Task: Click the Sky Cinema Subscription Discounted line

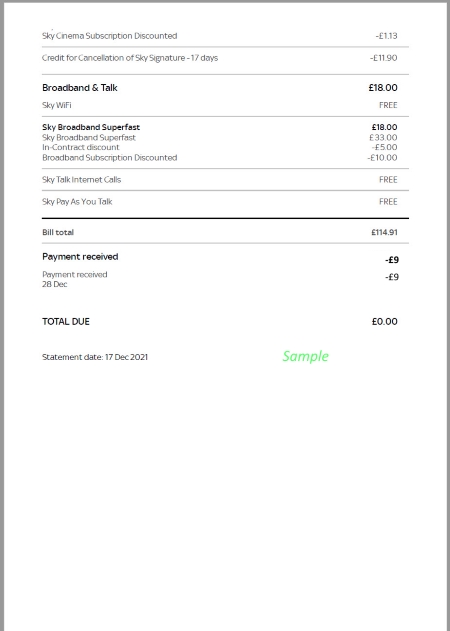Action: (x=109, y=36)
